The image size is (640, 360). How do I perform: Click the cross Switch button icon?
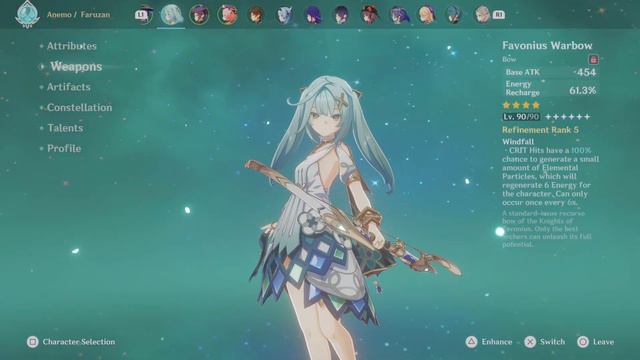(x=530, y=342)
